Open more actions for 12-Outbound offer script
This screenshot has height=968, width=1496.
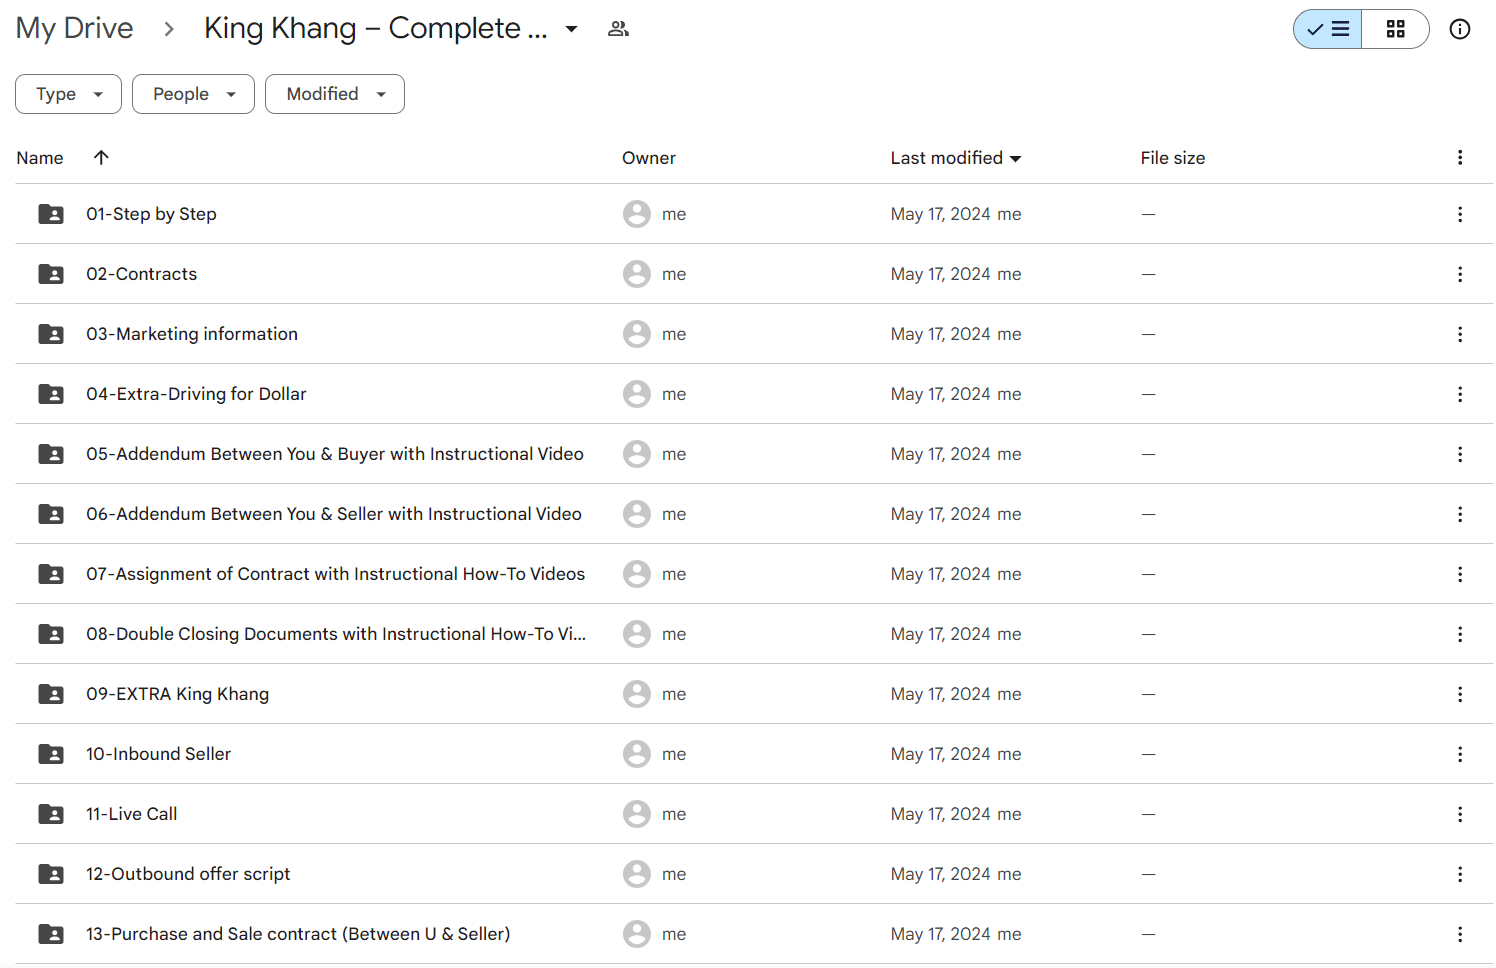(x=1460, y=874)
